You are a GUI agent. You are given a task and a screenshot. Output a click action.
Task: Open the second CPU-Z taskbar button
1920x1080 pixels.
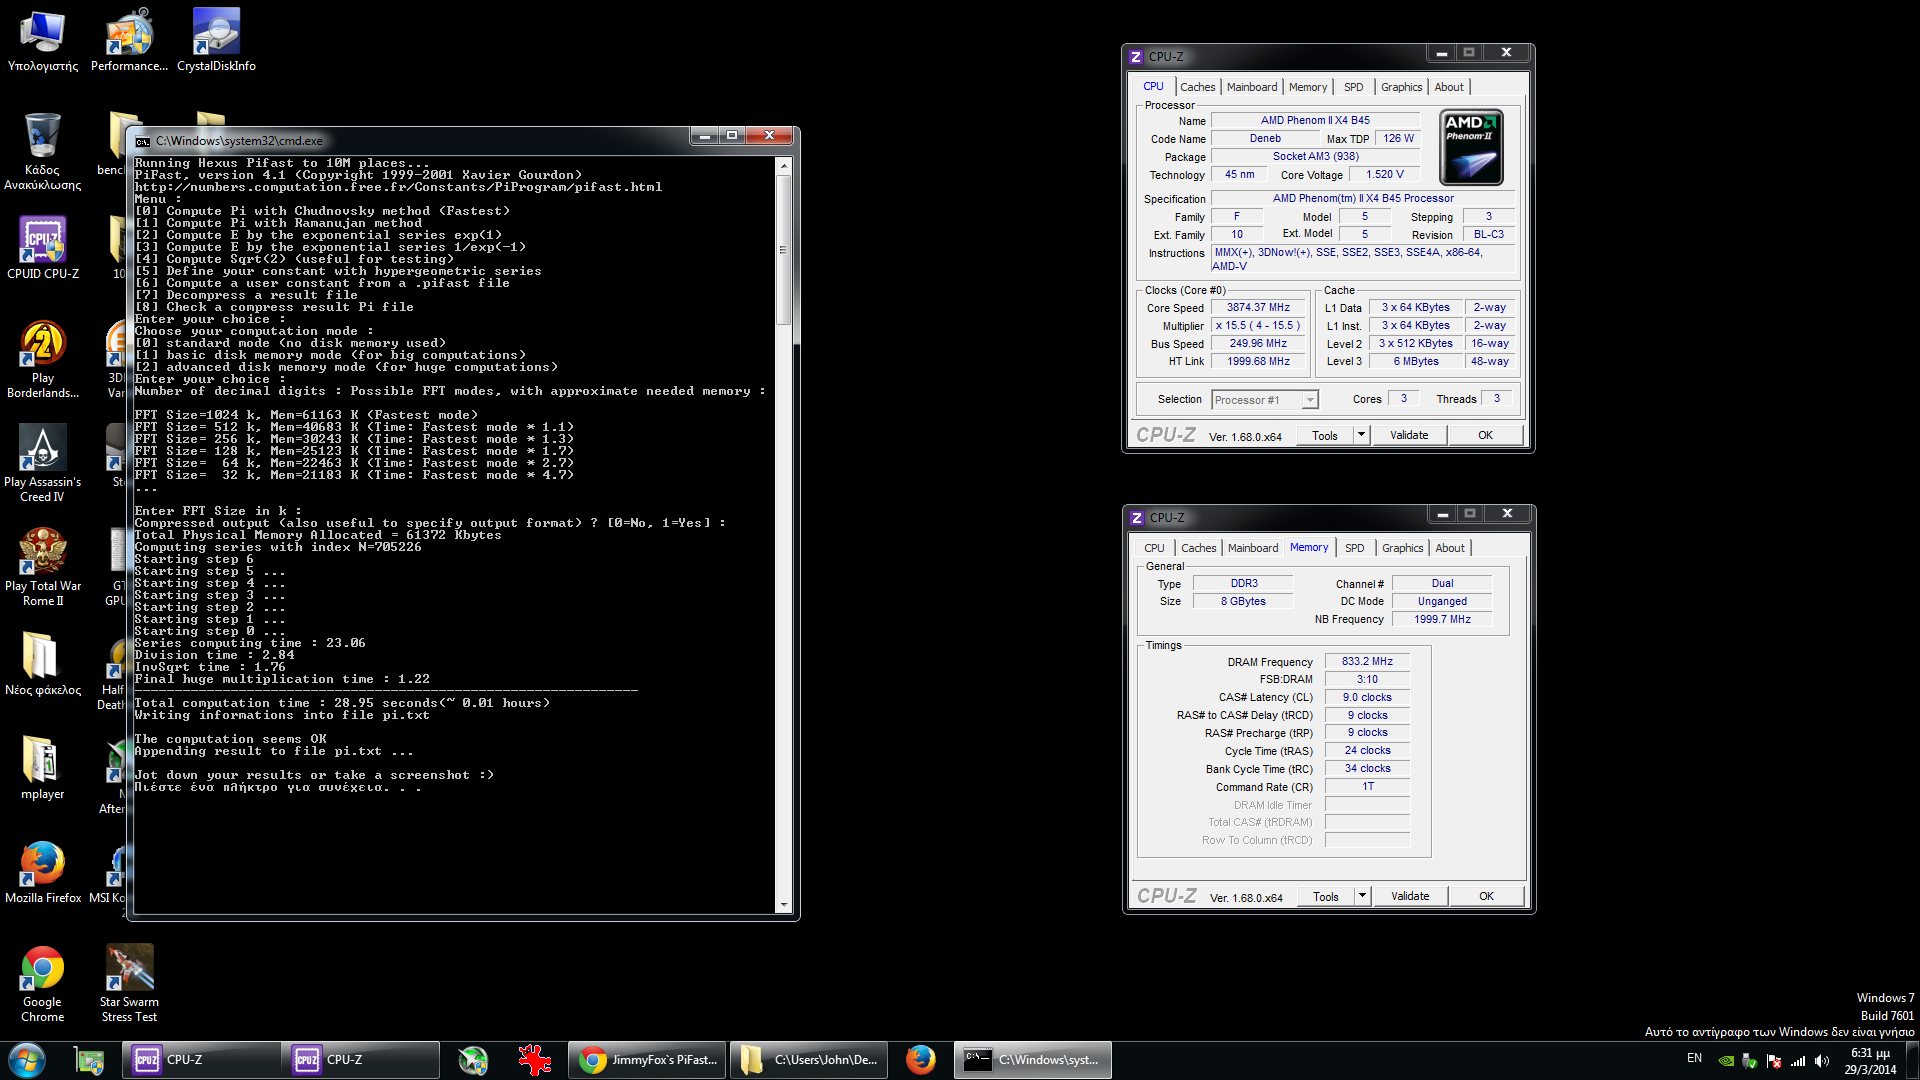click(361, 1060)
